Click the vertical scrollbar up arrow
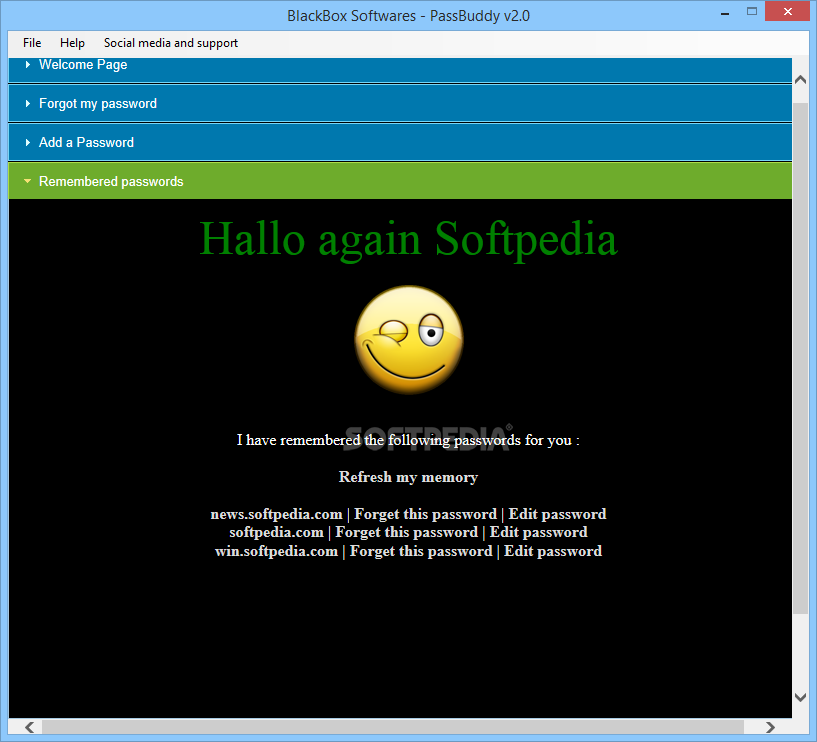 pos(800,80)
